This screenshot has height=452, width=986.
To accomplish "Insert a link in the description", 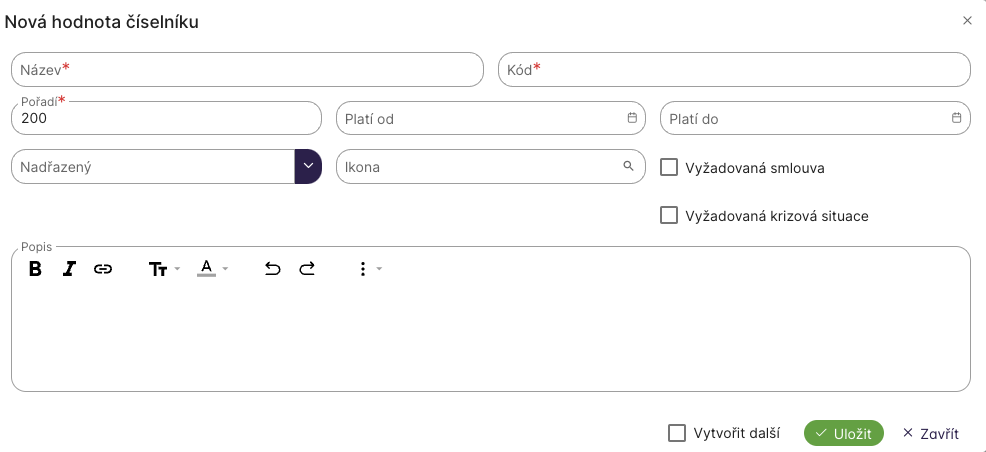I will pyautogui.click(x=103, y=268).
